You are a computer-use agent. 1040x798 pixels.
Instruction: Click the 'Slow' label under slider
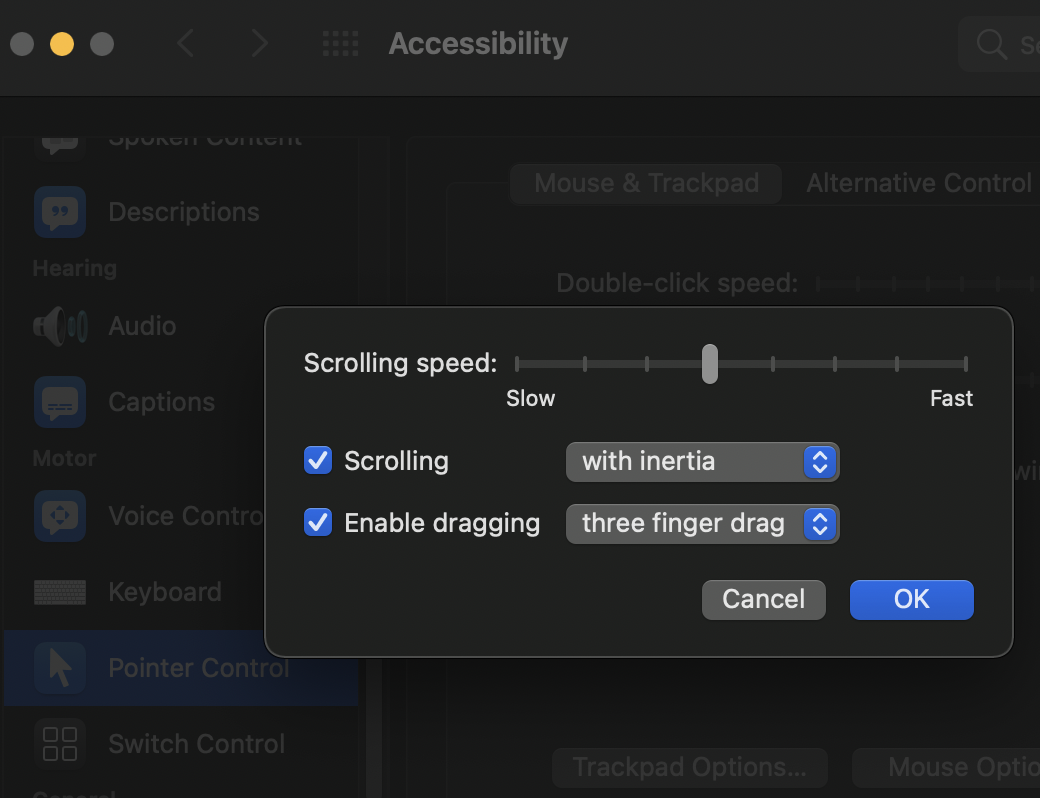531,398
